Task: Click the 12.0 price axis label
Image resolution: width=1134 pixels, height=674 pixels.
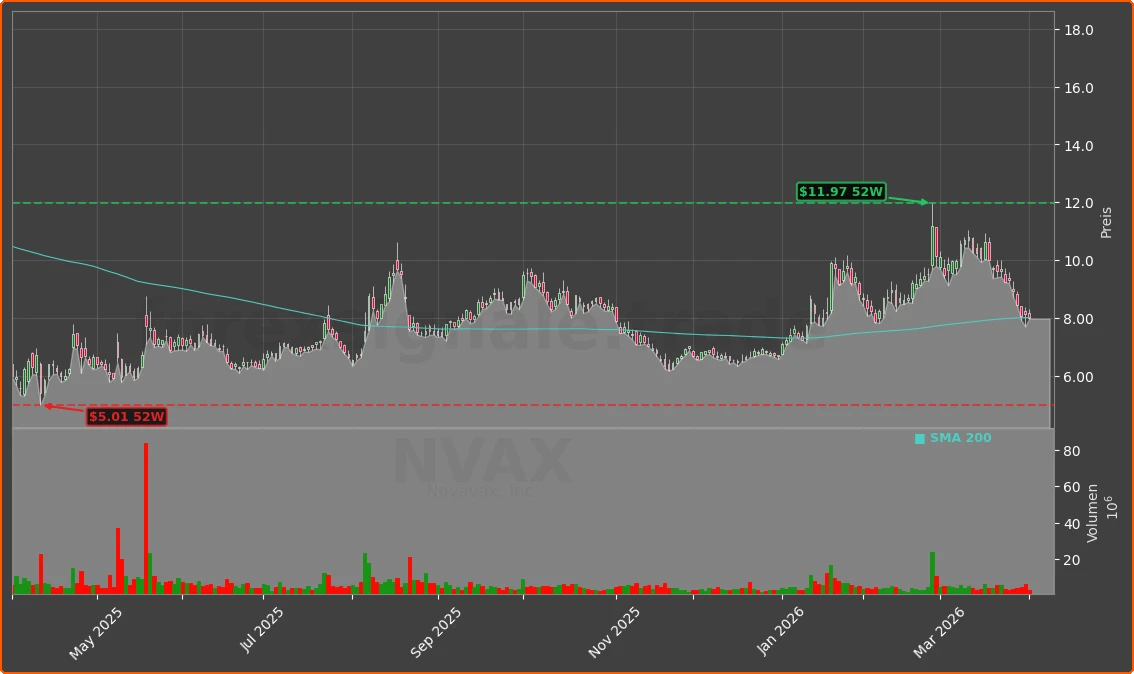Action: (1078, 203)
